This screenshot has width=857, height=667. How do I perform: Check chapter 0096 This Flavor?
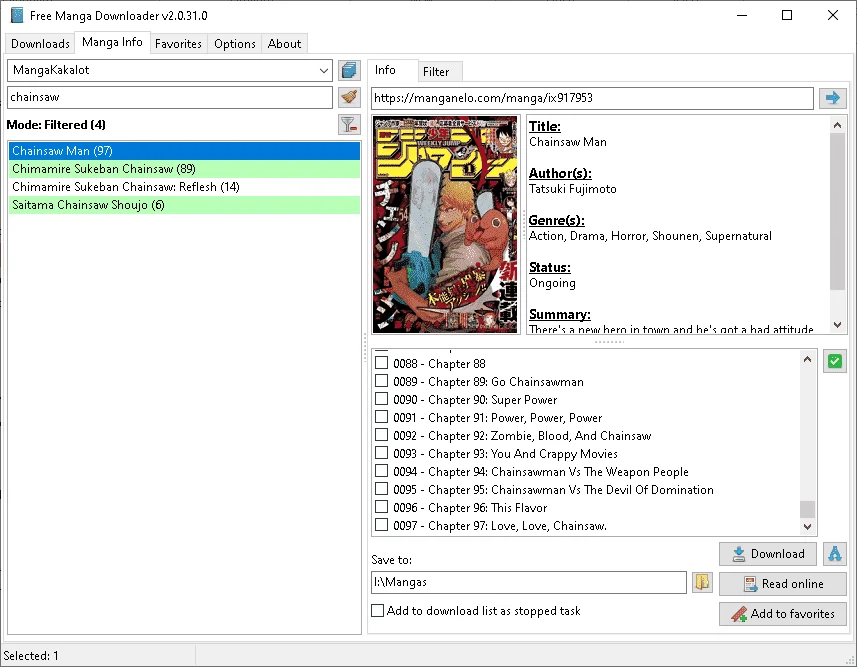pyautogui.click(x=381, y=507)
